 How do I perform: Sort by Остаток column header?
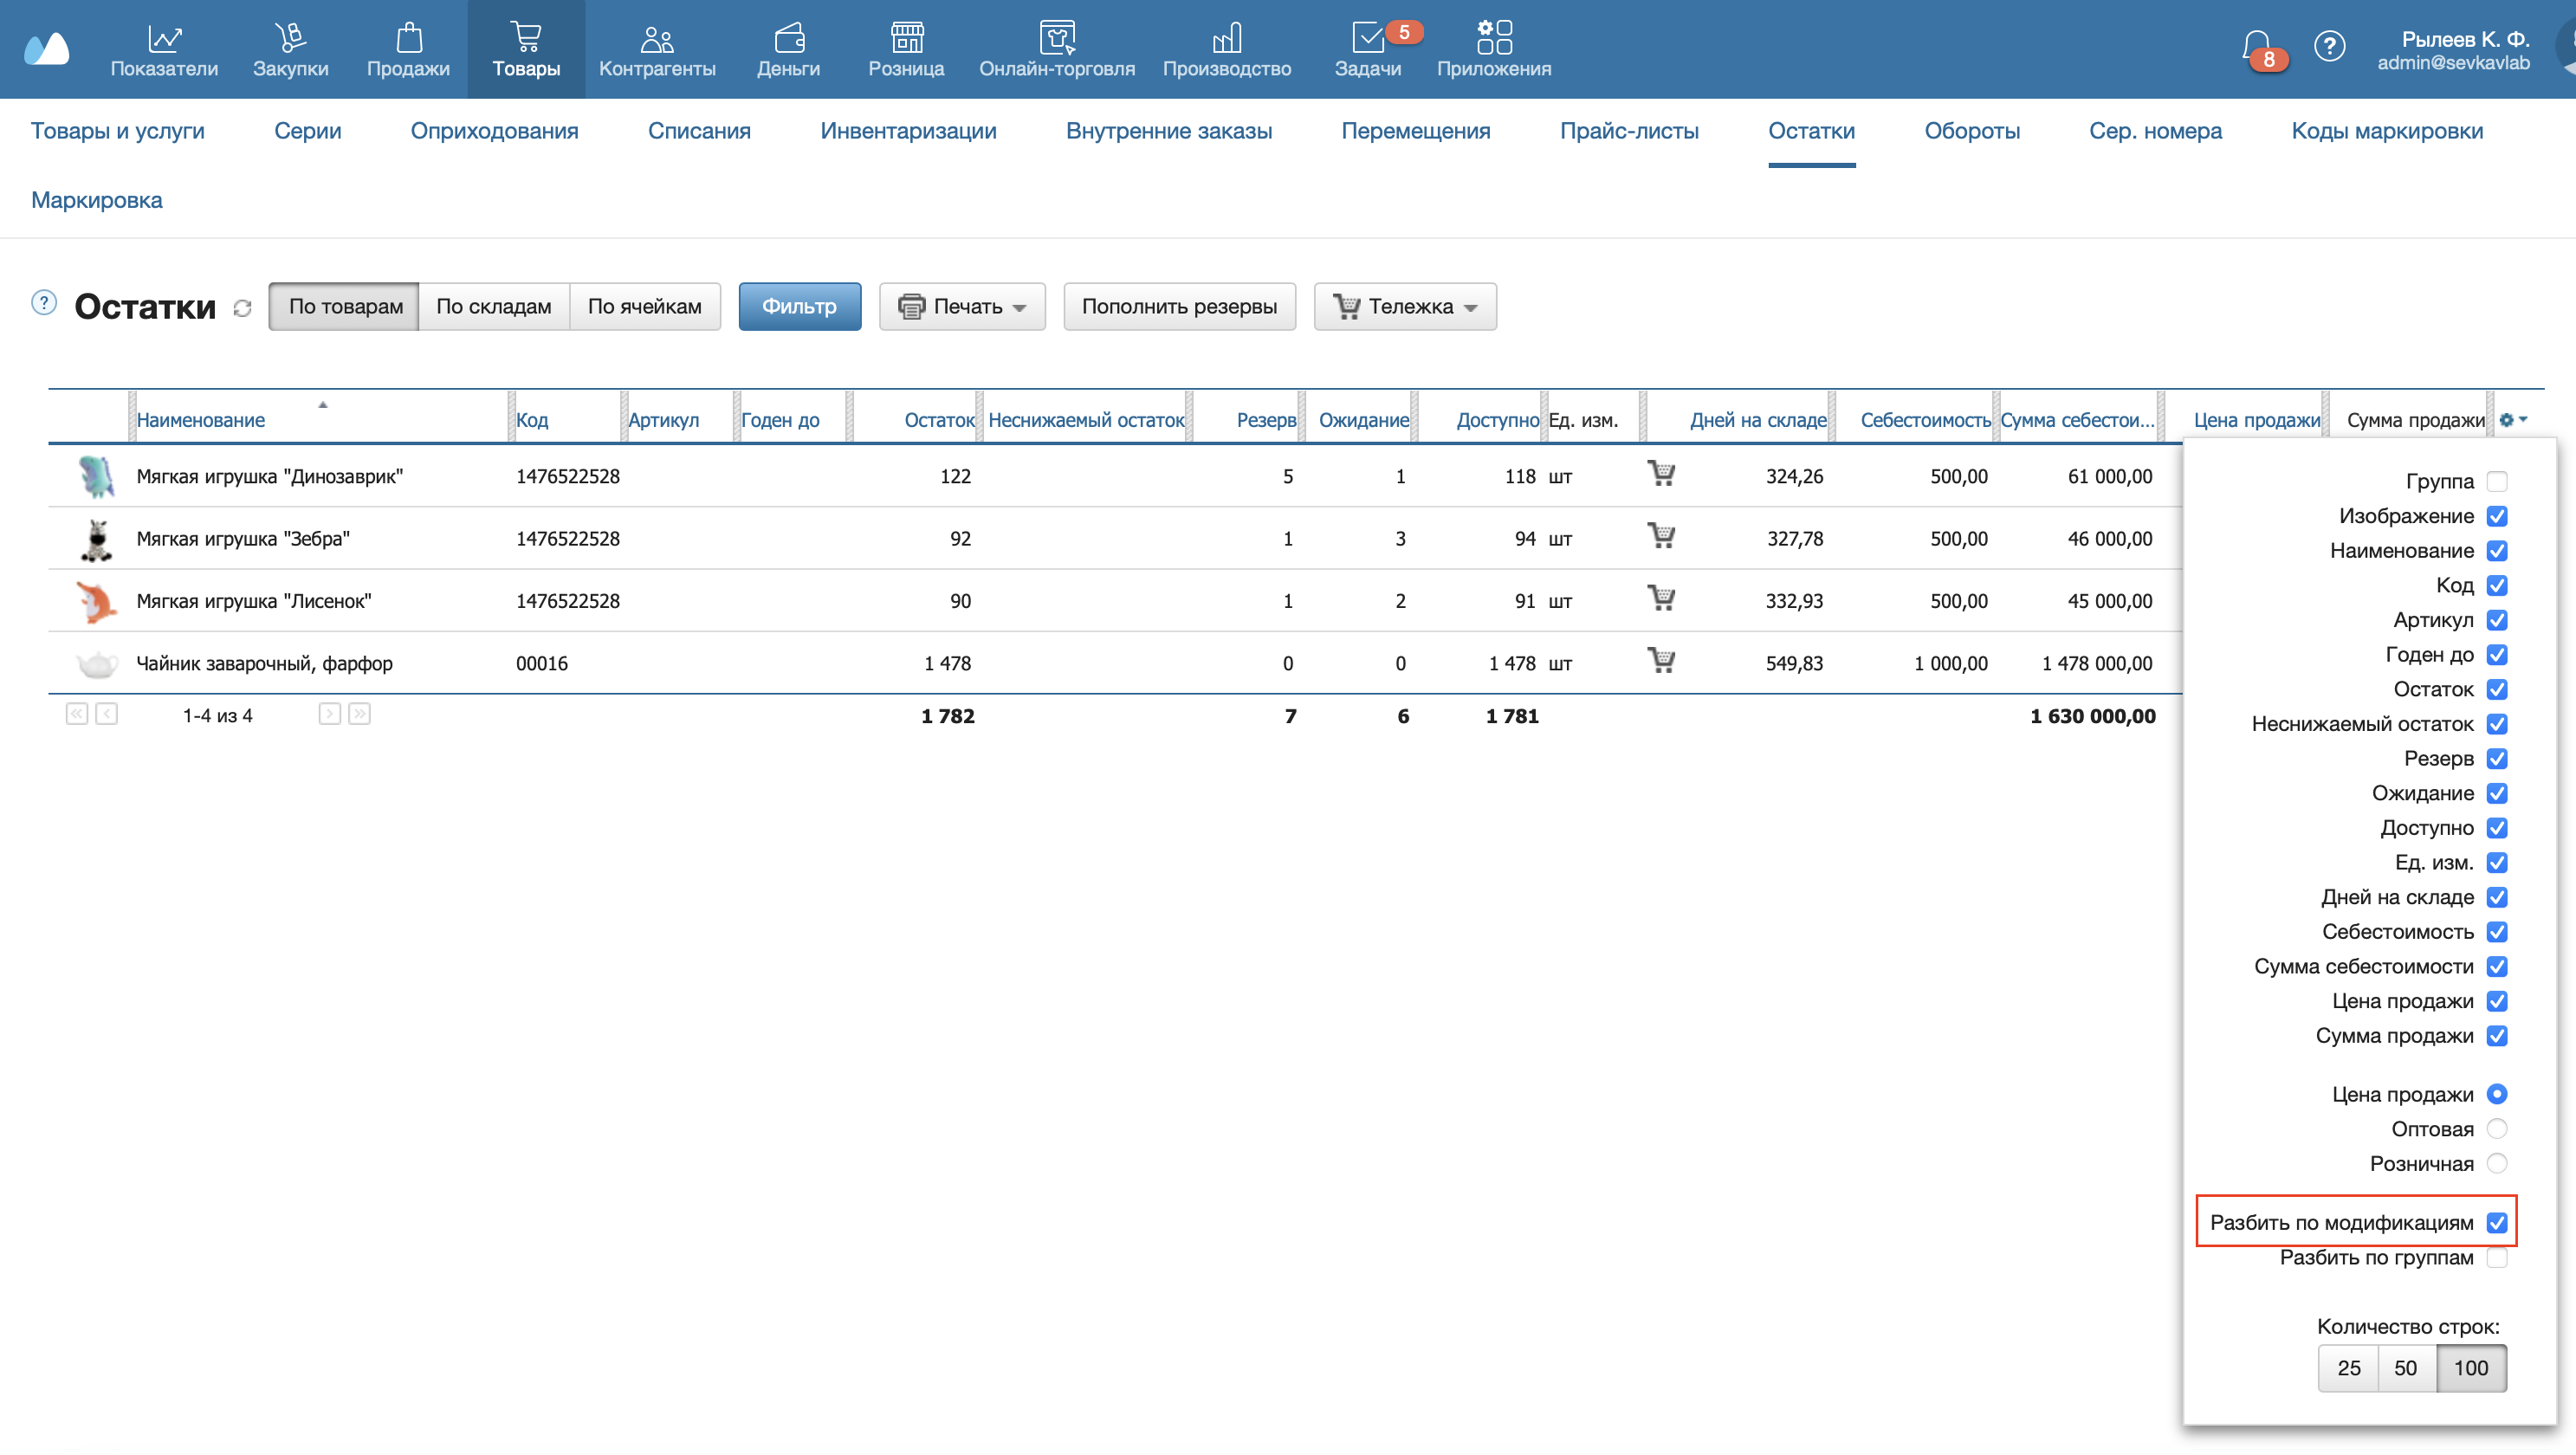point(939,420)
